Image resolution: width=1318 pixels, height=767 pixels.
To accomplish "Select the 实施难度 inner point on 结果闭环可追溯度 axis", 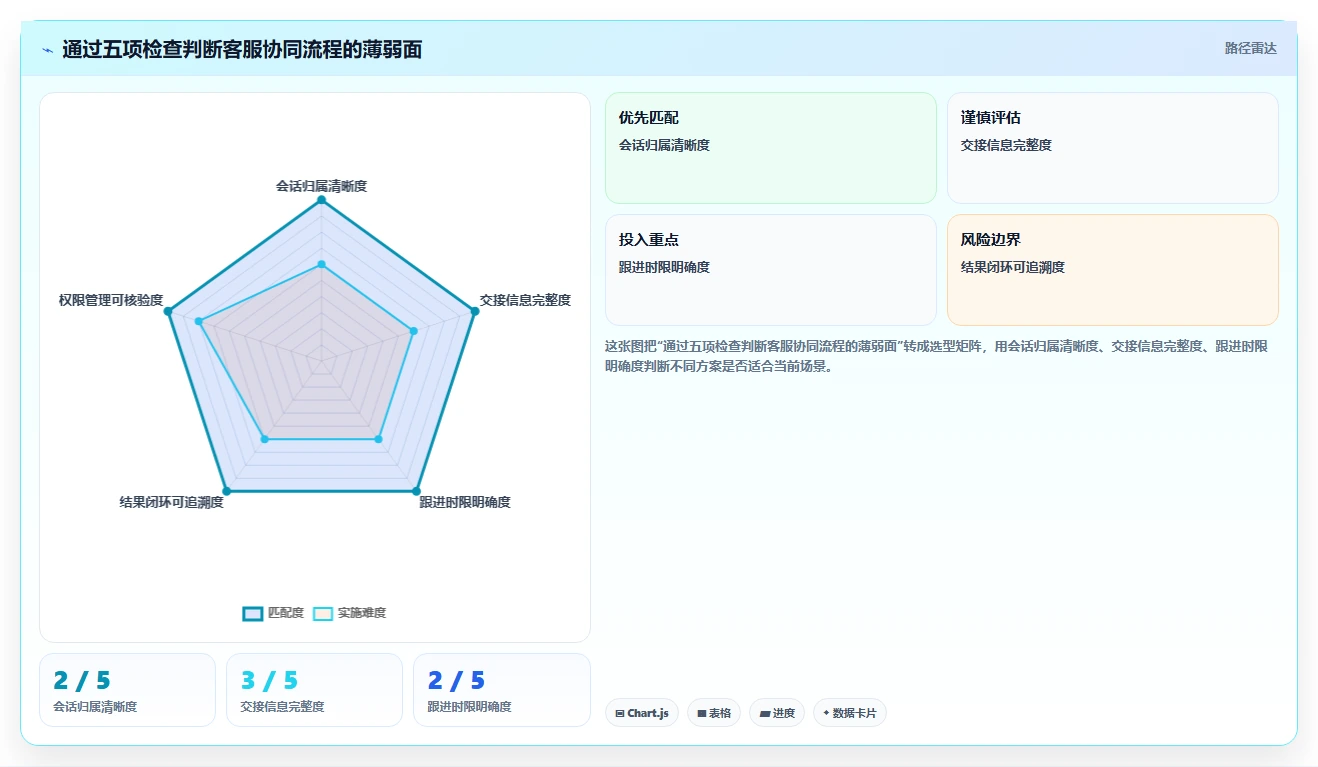I will 264,439.
